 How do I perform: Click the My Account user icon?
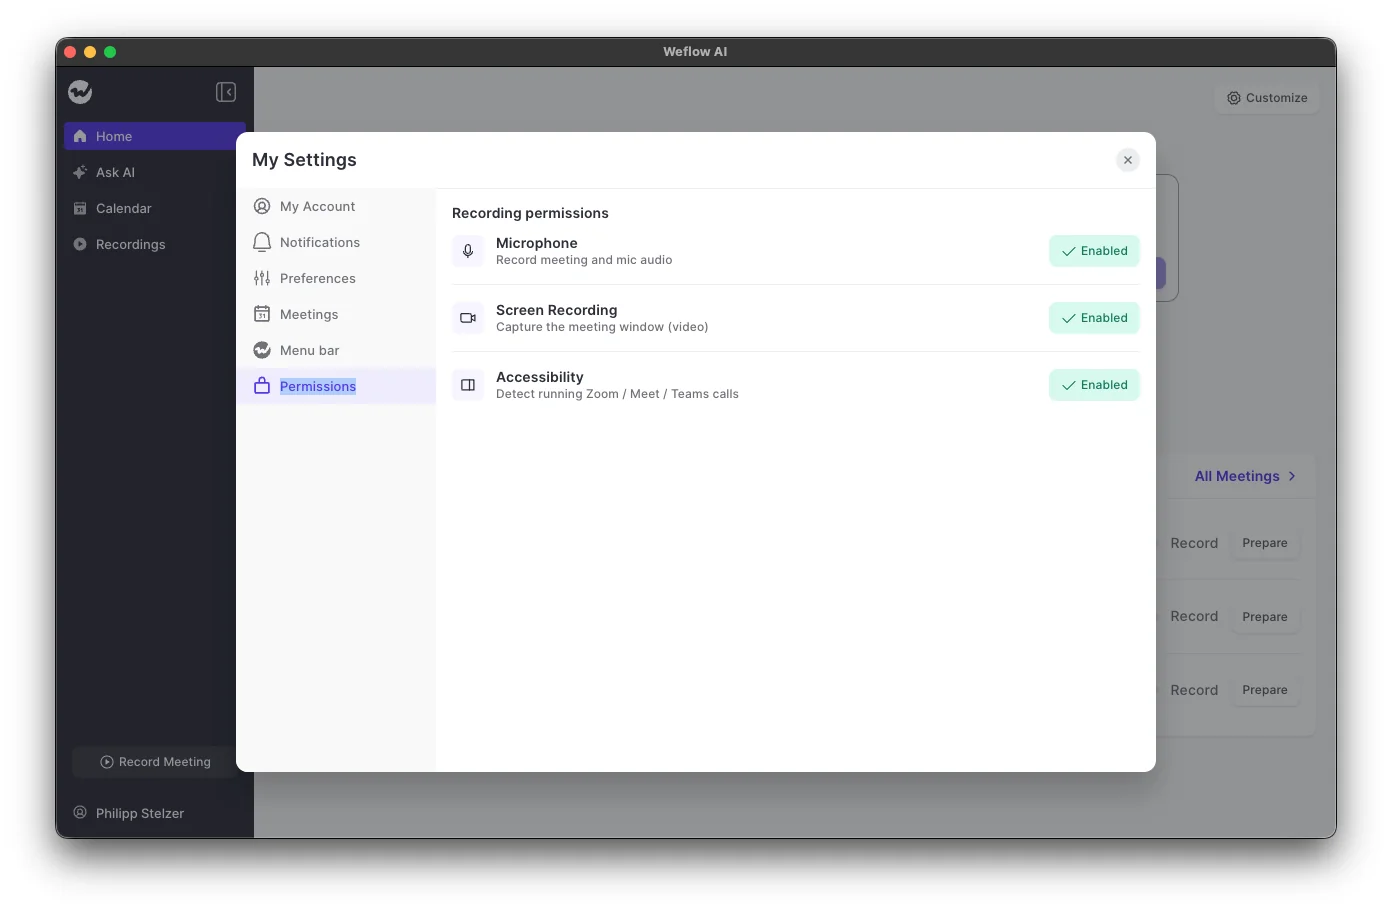click(262, 206)
